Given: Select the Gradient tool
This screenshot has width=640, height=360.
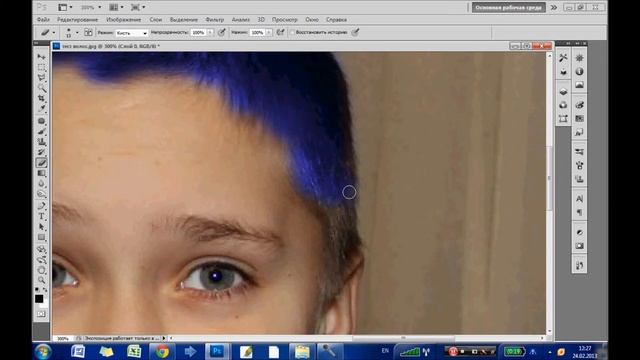Looking at the screenshot, I should point(41,173).
